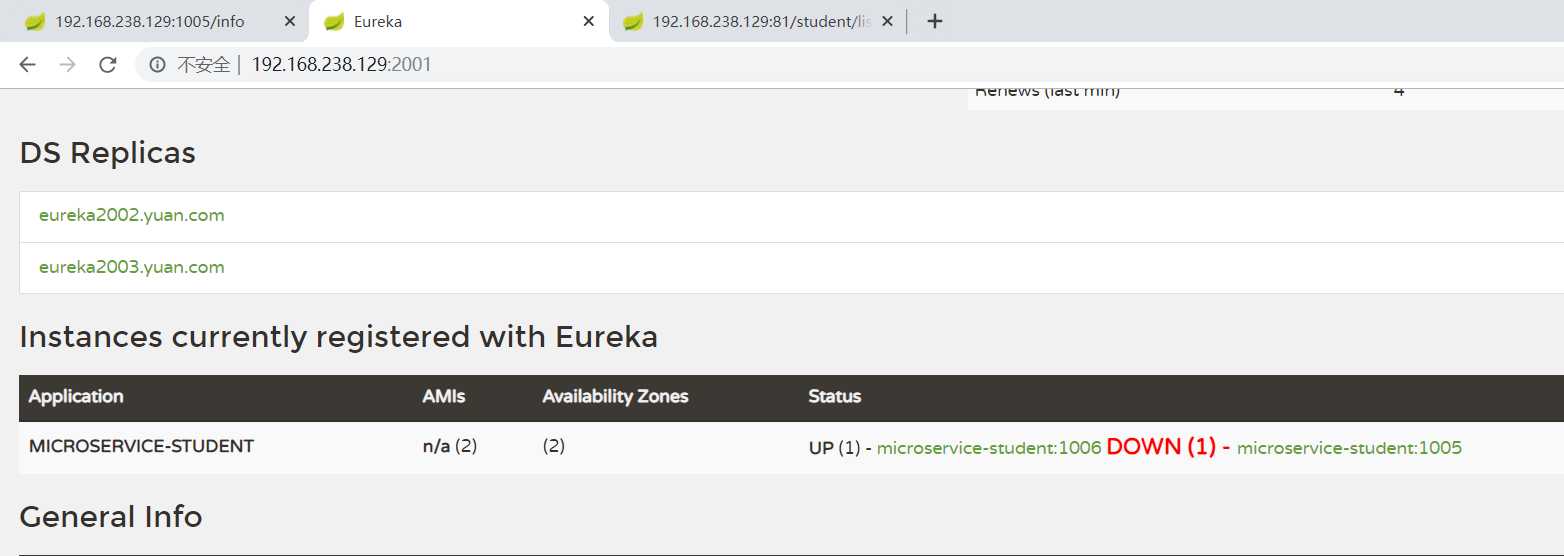Reload the page with the refresh icon

107,65
